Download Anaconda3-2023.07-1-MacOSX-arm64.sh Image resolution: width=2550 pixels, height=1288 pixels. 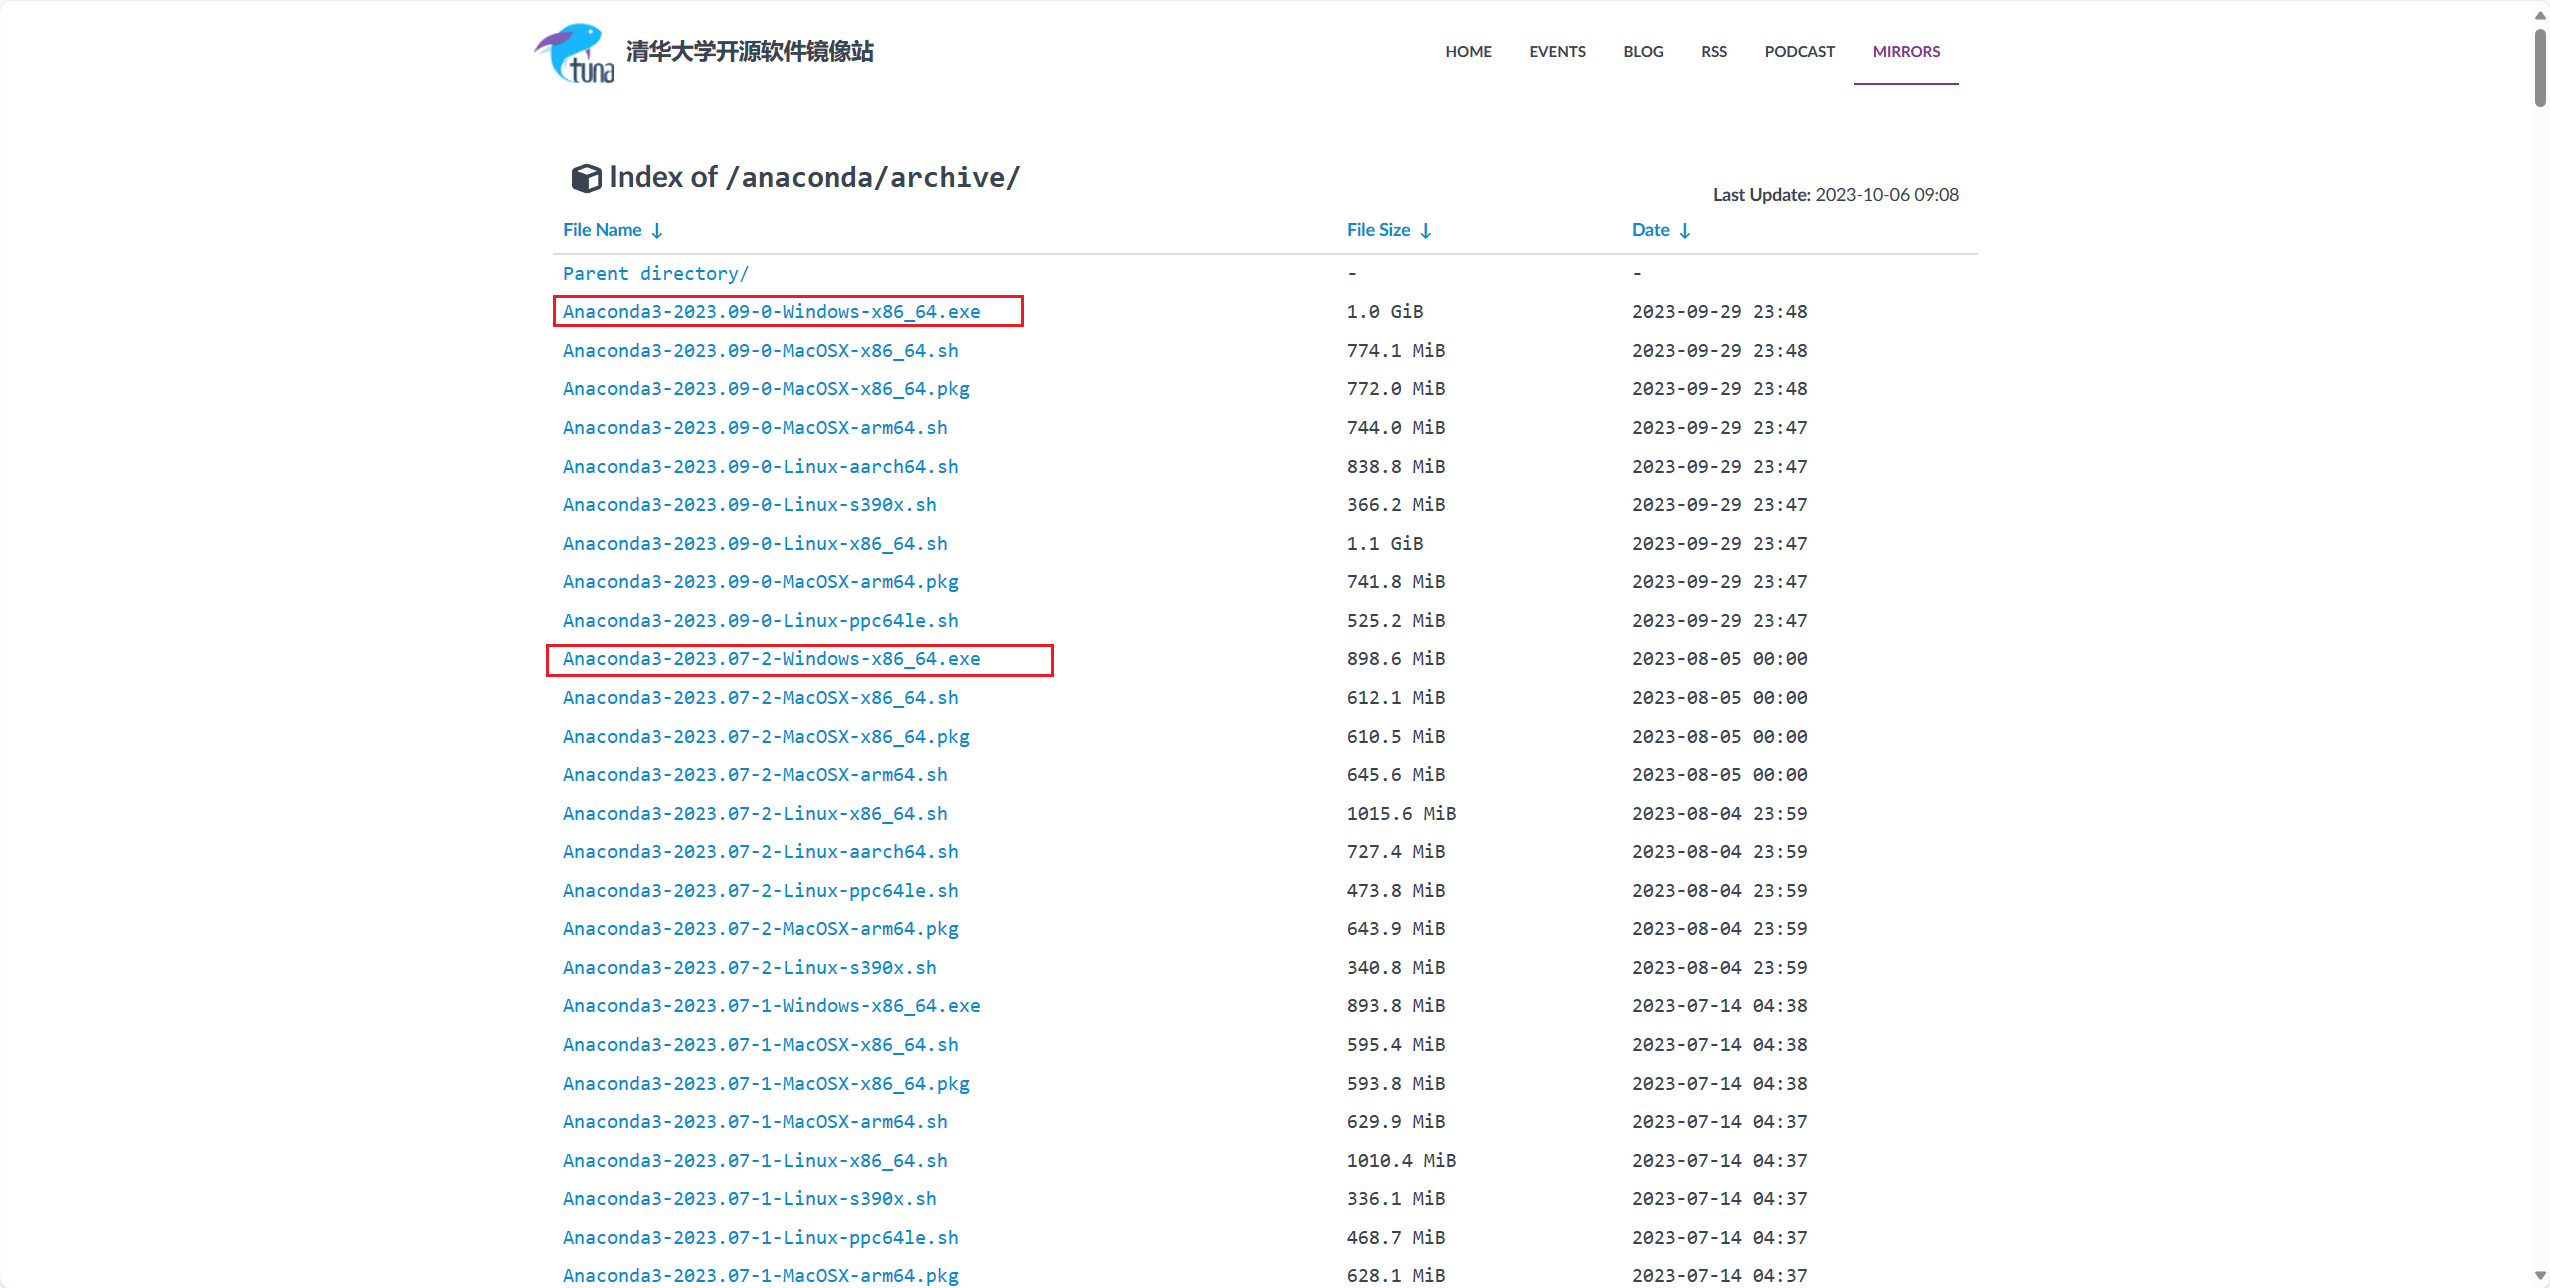754,1122
